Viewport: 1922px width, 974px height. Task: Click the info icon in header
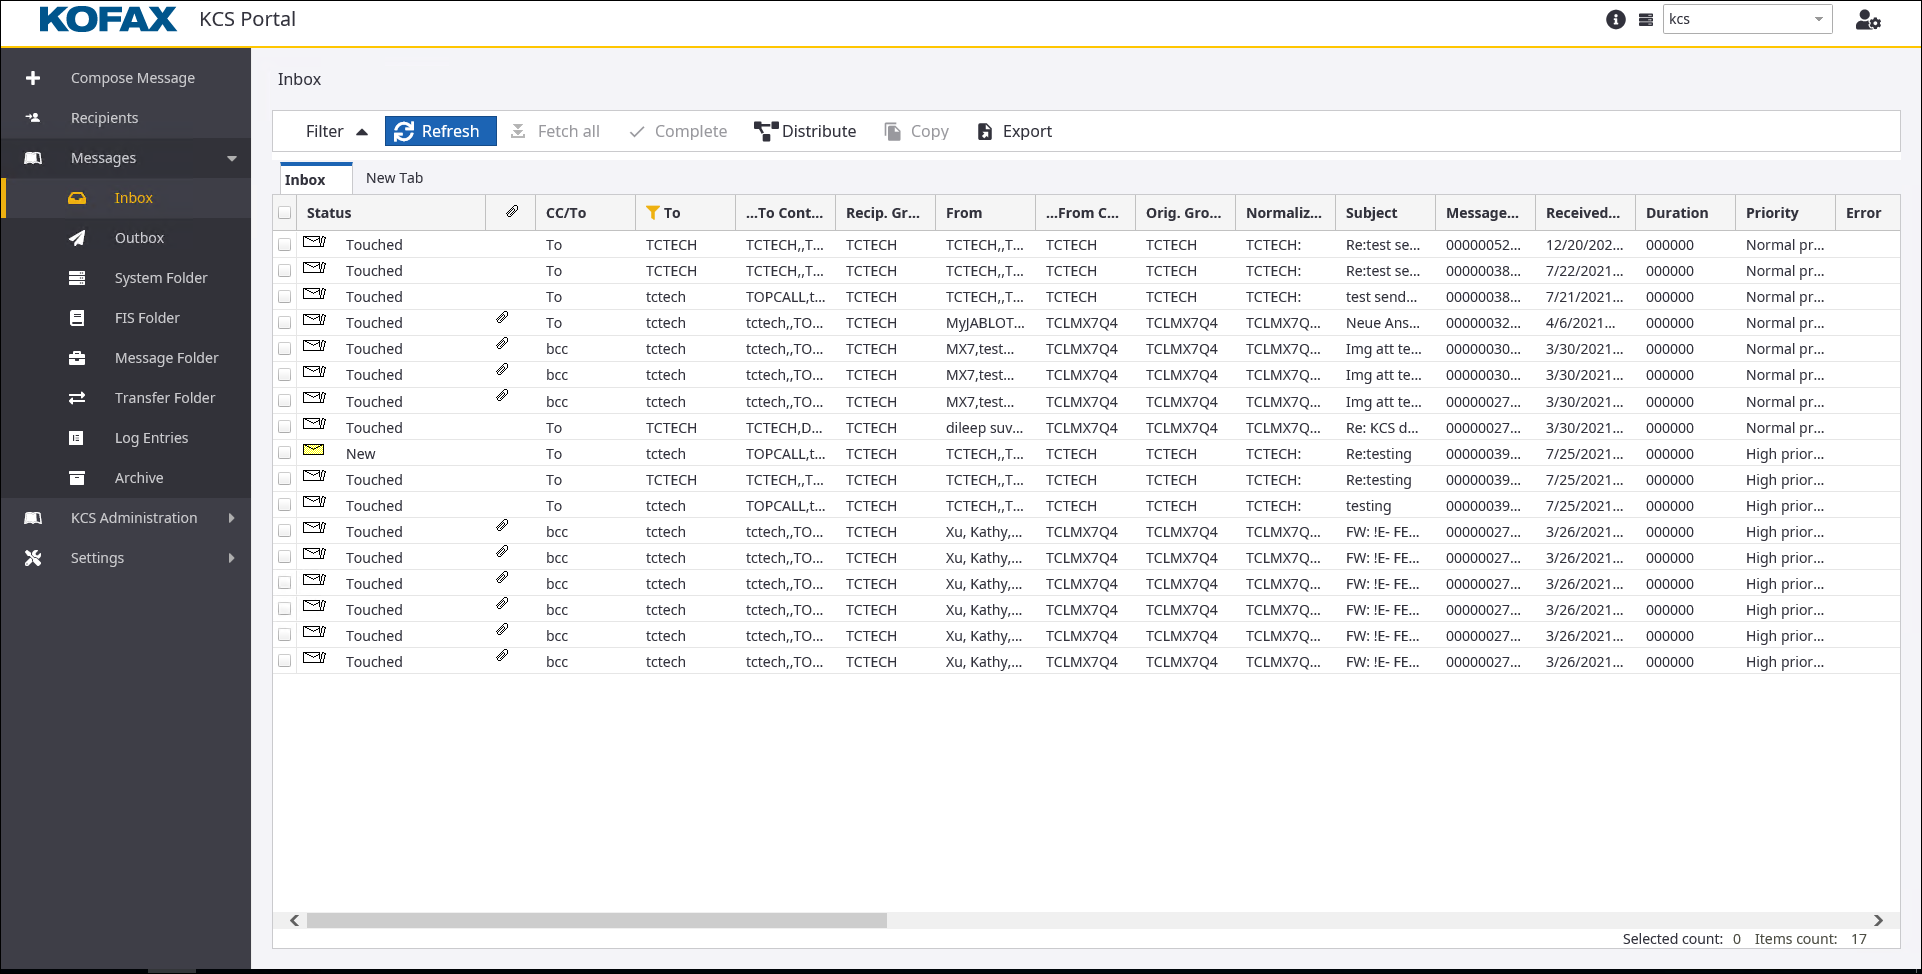click(1616, 19)
